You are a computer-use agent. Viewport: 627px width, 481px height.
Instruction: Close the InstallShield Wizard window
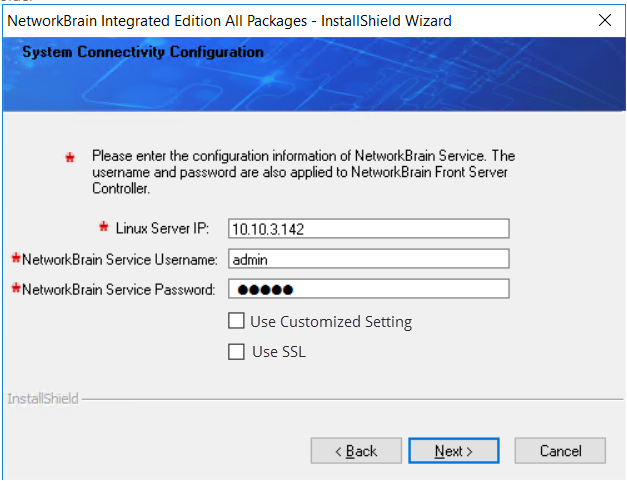605,20
